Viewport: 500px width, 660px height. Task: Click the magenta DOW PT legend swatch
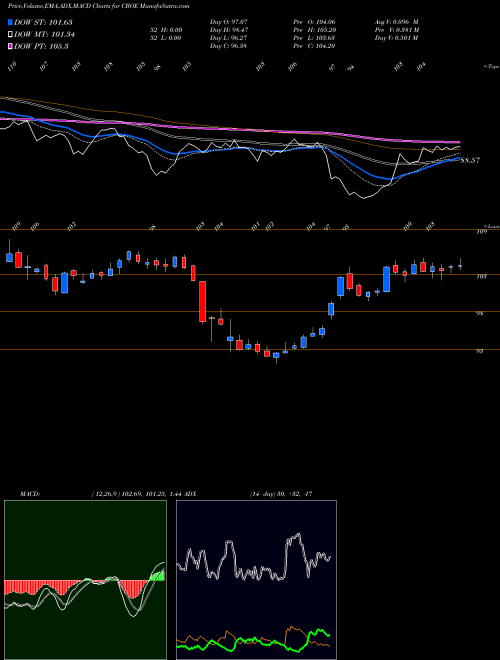pos(10,46)
